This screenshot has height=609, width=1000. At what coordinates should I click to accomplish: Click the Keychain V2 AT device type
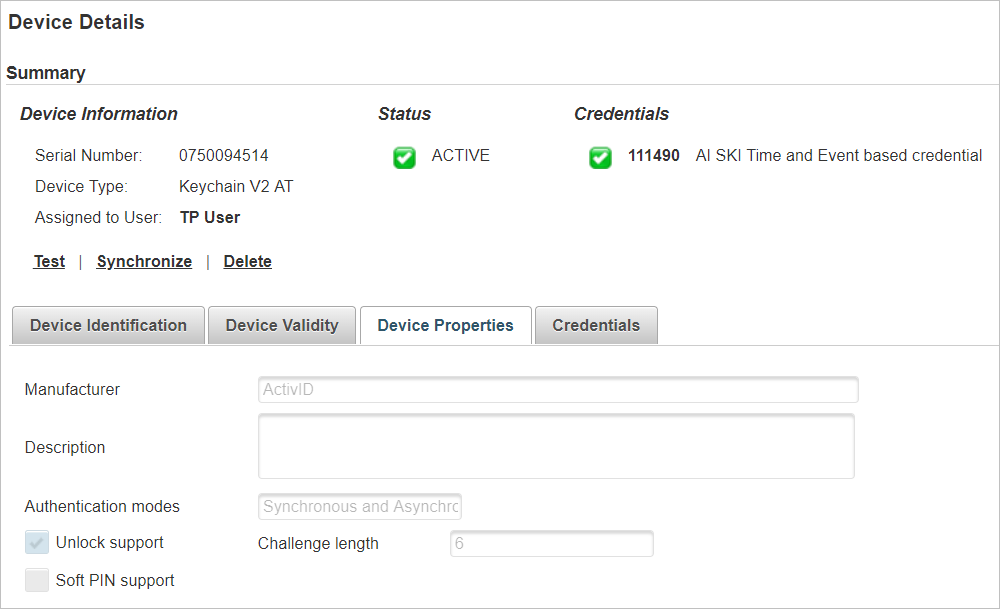236,186
